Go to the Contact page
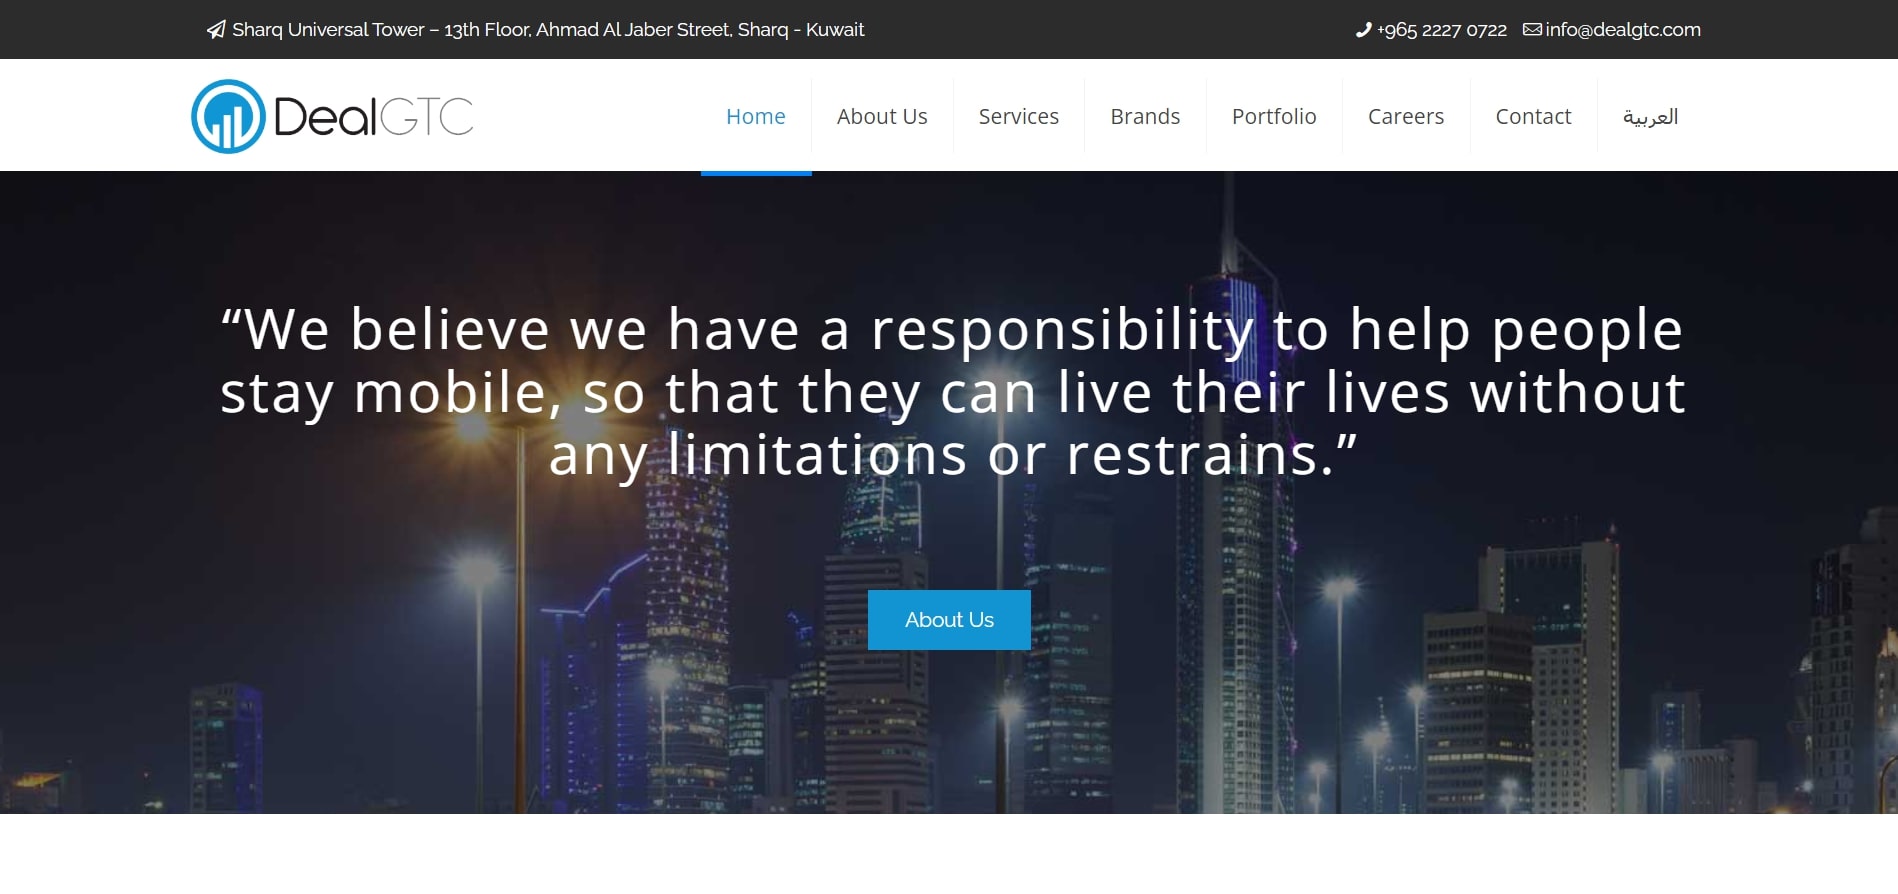Screen dimensions: 1898x894 (x=1533, y=117)
